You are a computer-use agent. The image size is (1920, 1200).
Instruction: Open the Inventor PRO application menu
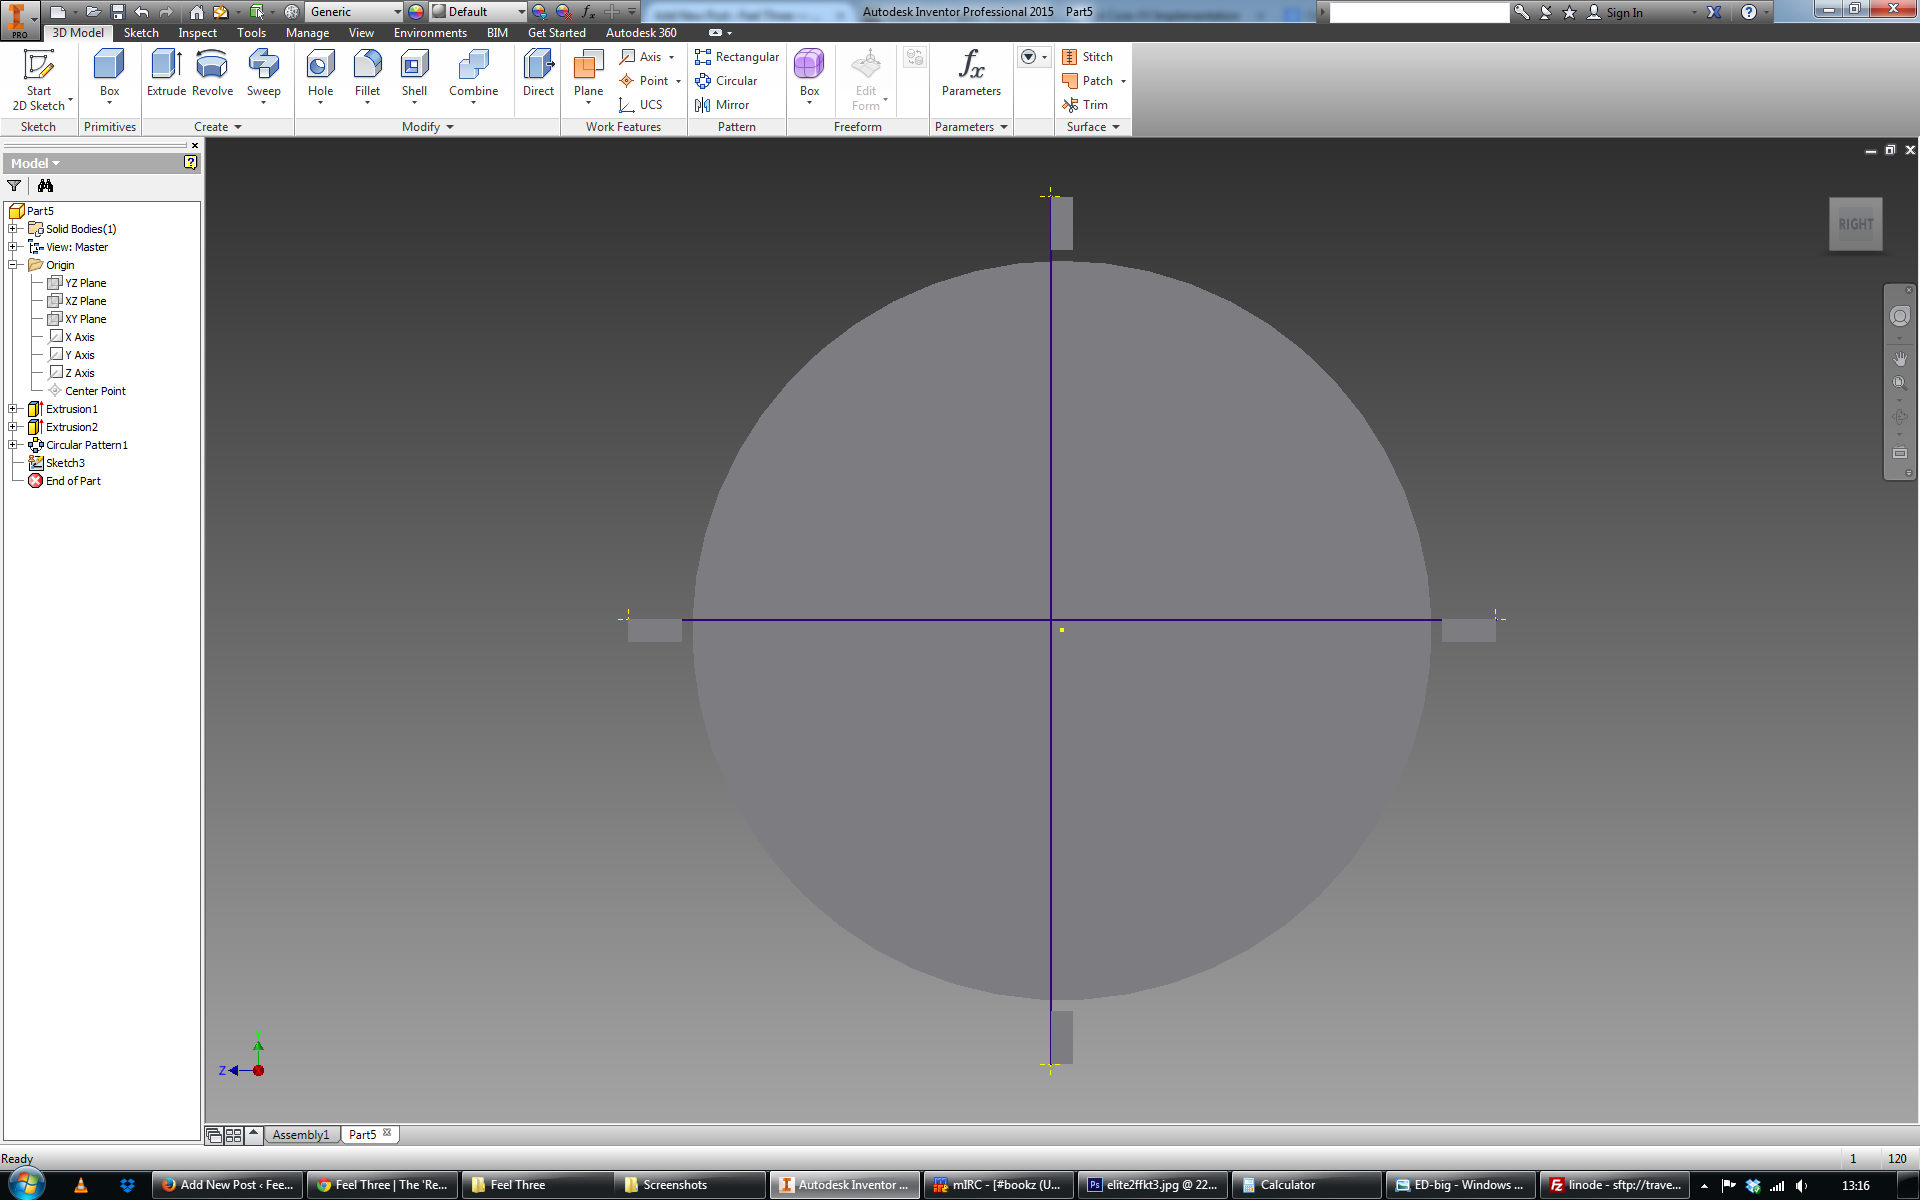(x=18, y=20)
